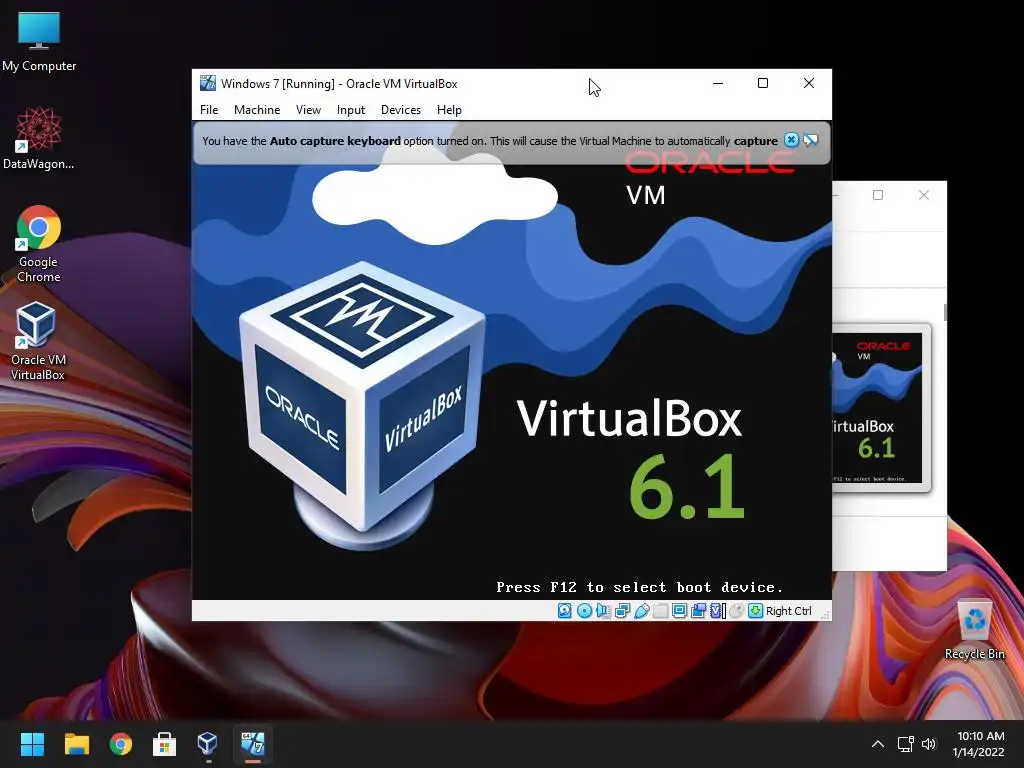
Task: Click the green keyboard capture arrow icon
Action: coord(756,611)
